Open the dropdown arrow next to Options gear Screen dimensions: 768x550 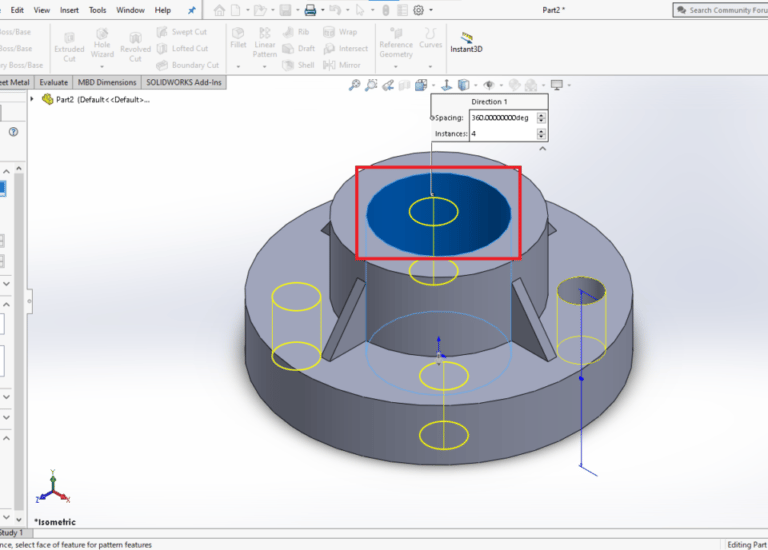click(x=431, y=10)
